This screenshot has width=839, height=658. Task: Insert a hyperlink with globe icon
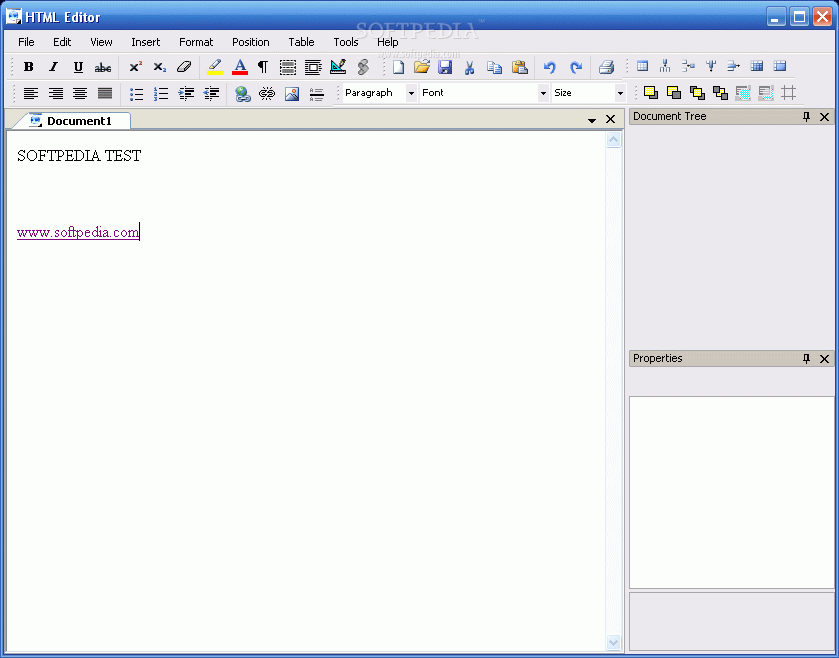tap(242, 94)
